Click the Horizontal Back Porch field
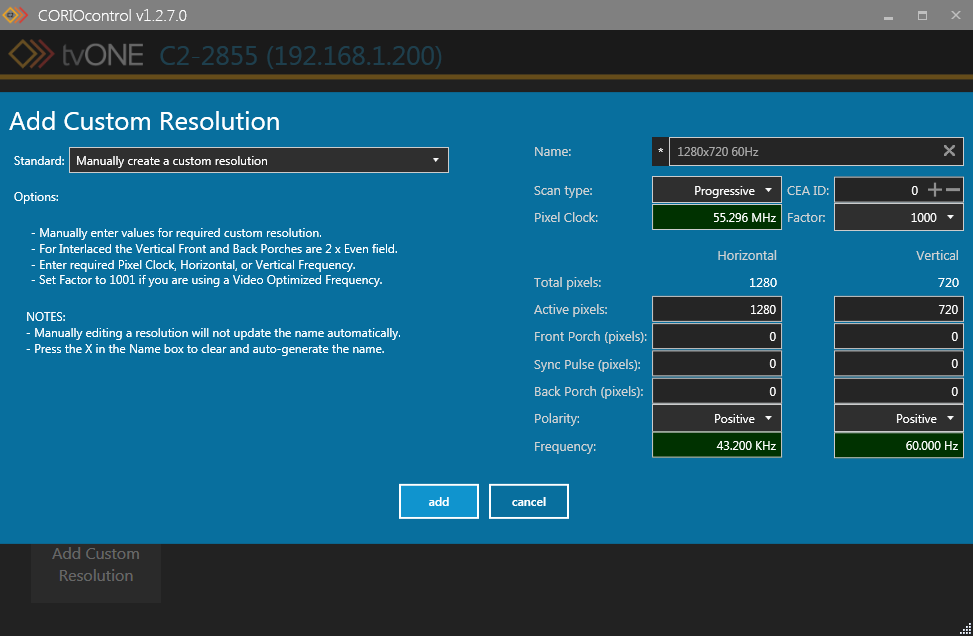The height and width of the screenshot is (636, 973). [x=717, y=391]
